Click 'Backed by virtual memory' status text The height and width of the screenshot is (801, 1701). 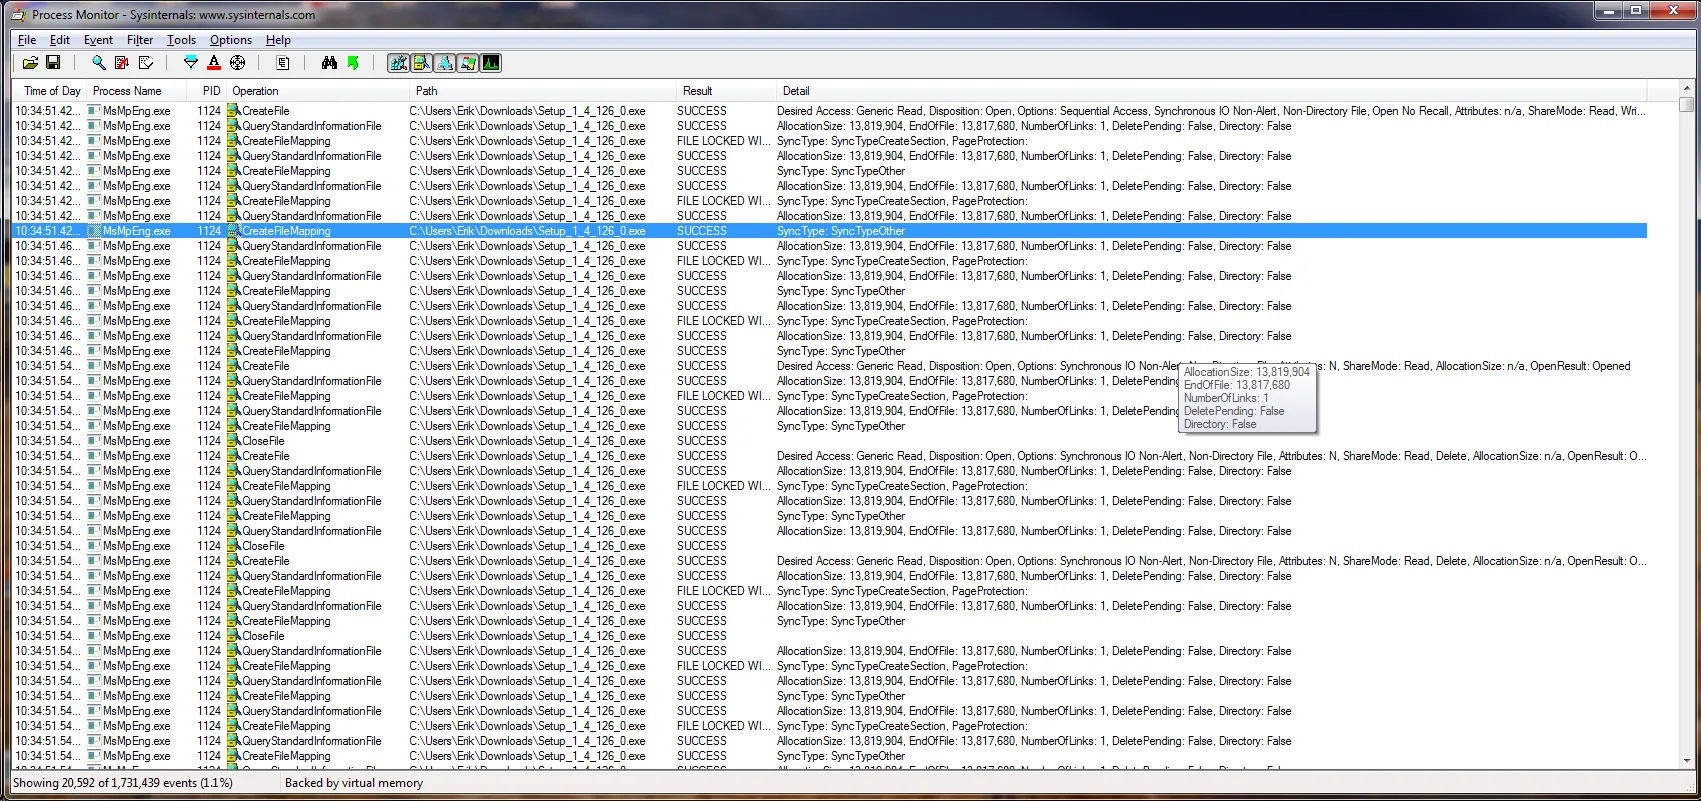tap(354, 783)
